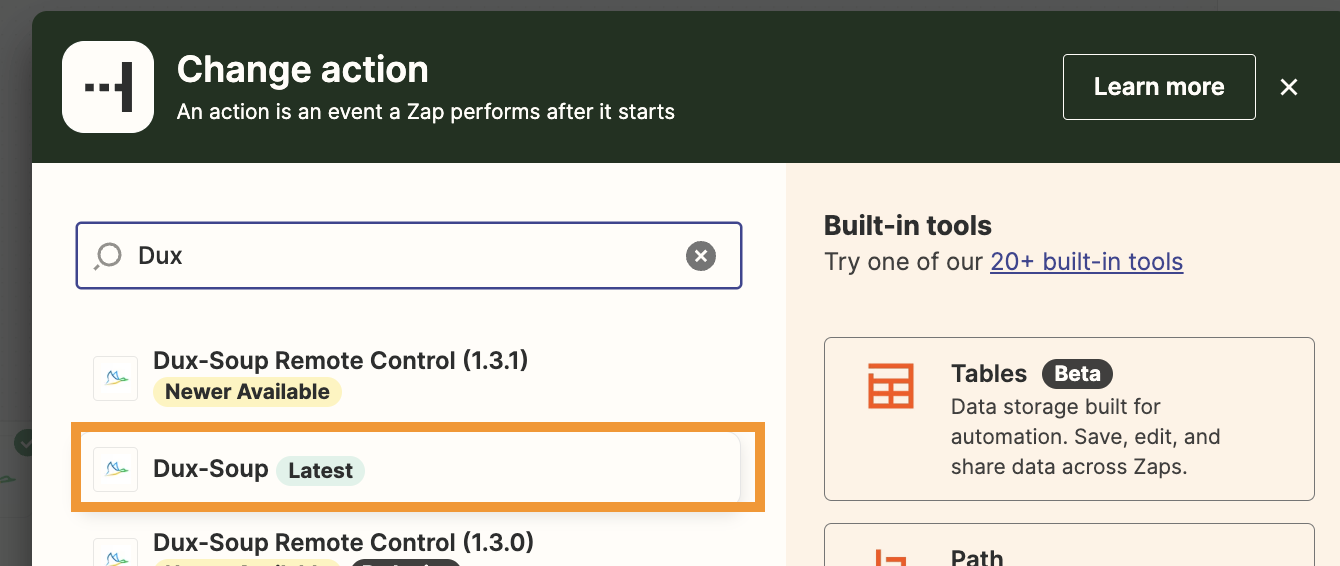This screenshot has width=1340, height=566.
Task: Click the Beta badge next to Tables
Action: tap(1077, 374)
